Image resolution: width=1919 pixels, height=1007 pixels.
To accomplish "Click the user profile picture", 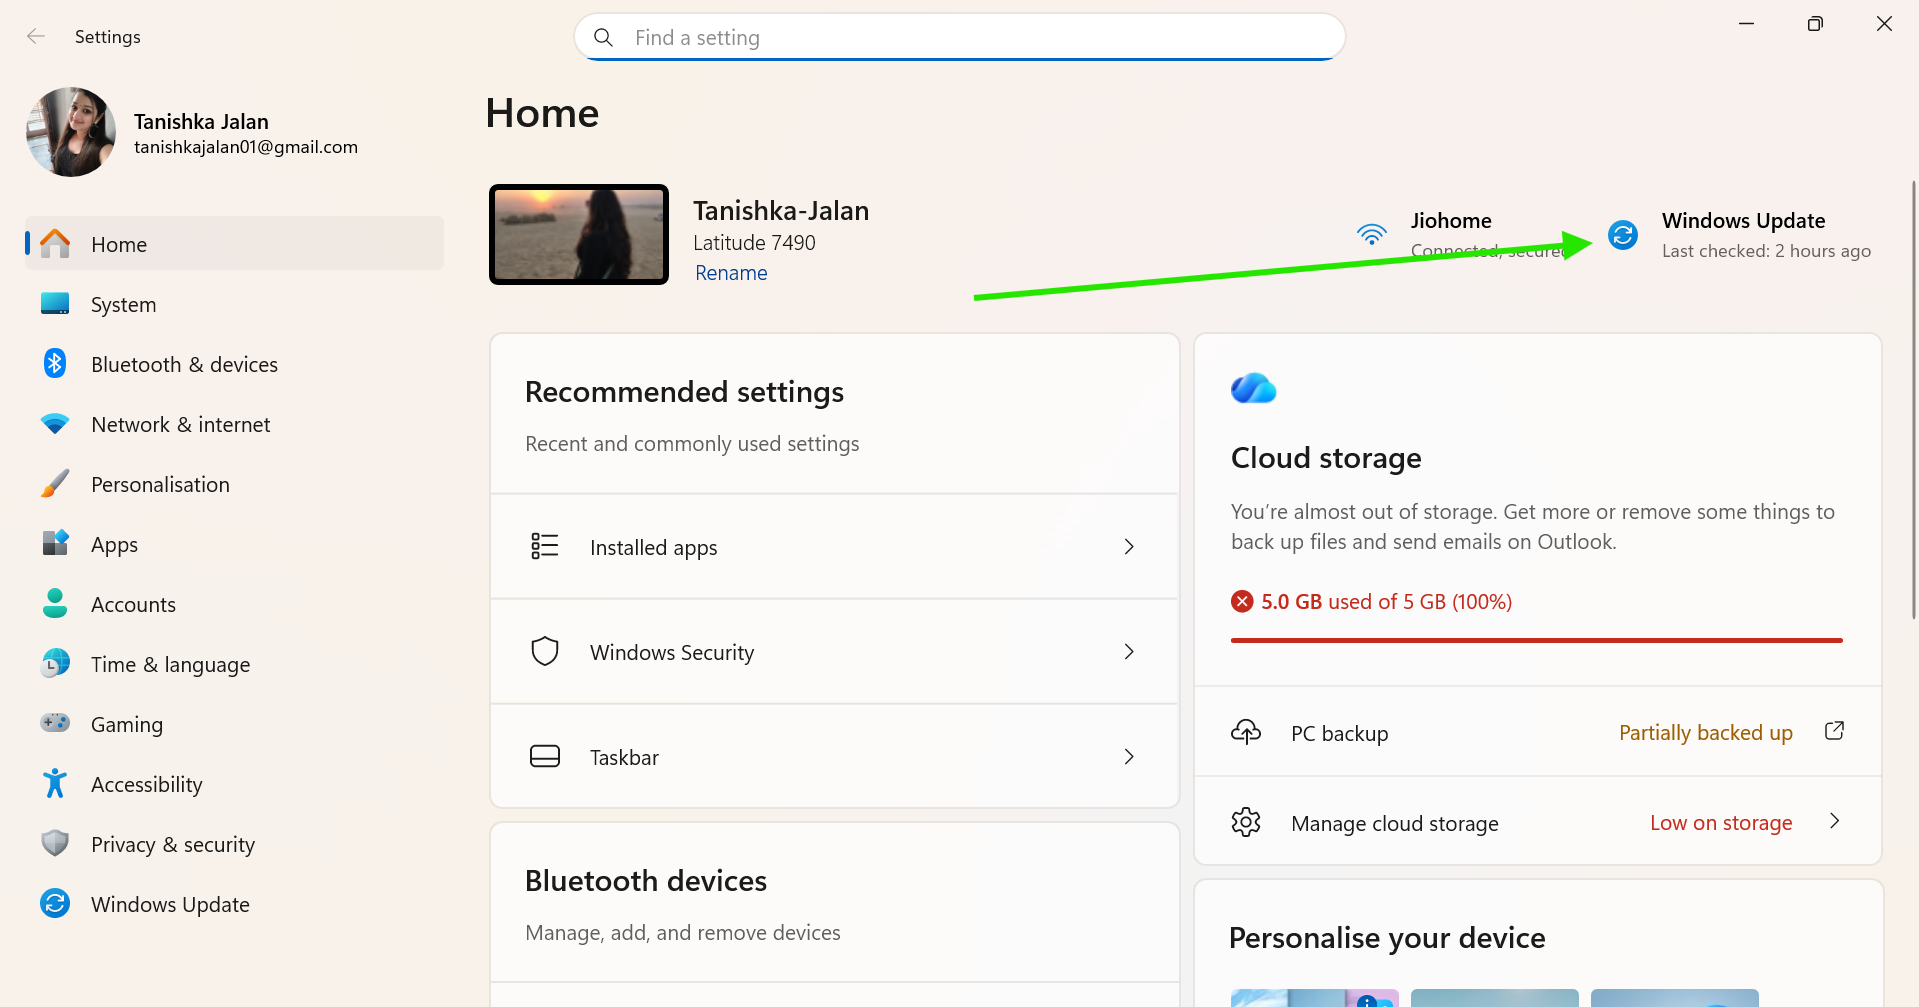I will 71,132.
